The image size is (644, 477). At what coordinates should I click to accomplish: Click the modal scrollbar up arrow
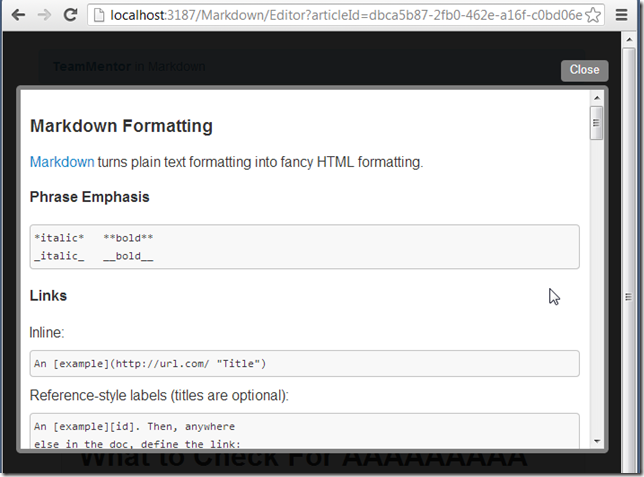(x=597, y=98)
